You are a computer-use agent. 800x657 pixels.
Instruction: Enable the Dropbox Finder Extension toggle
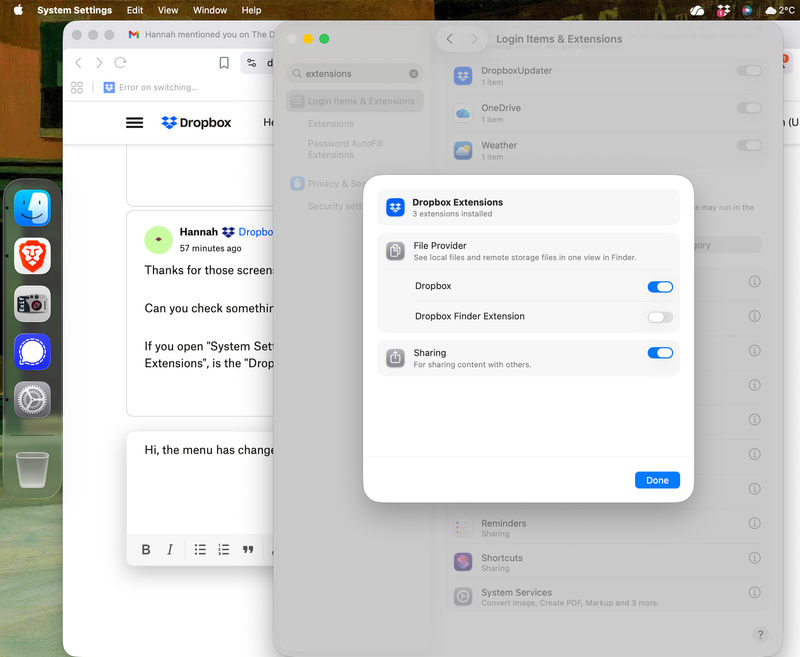(x=660, y=317)
